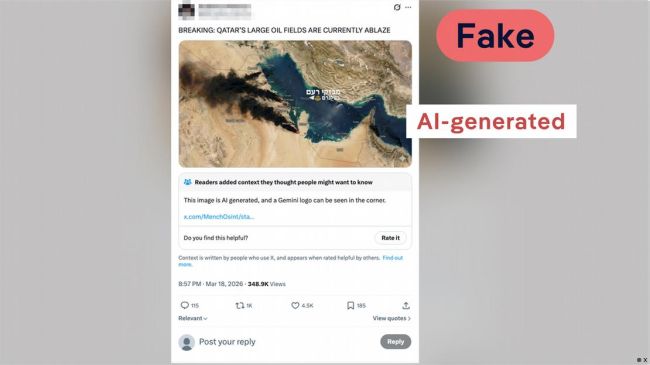Like the post with the heart icon
The image size is (650, 365).
[295, 306]
